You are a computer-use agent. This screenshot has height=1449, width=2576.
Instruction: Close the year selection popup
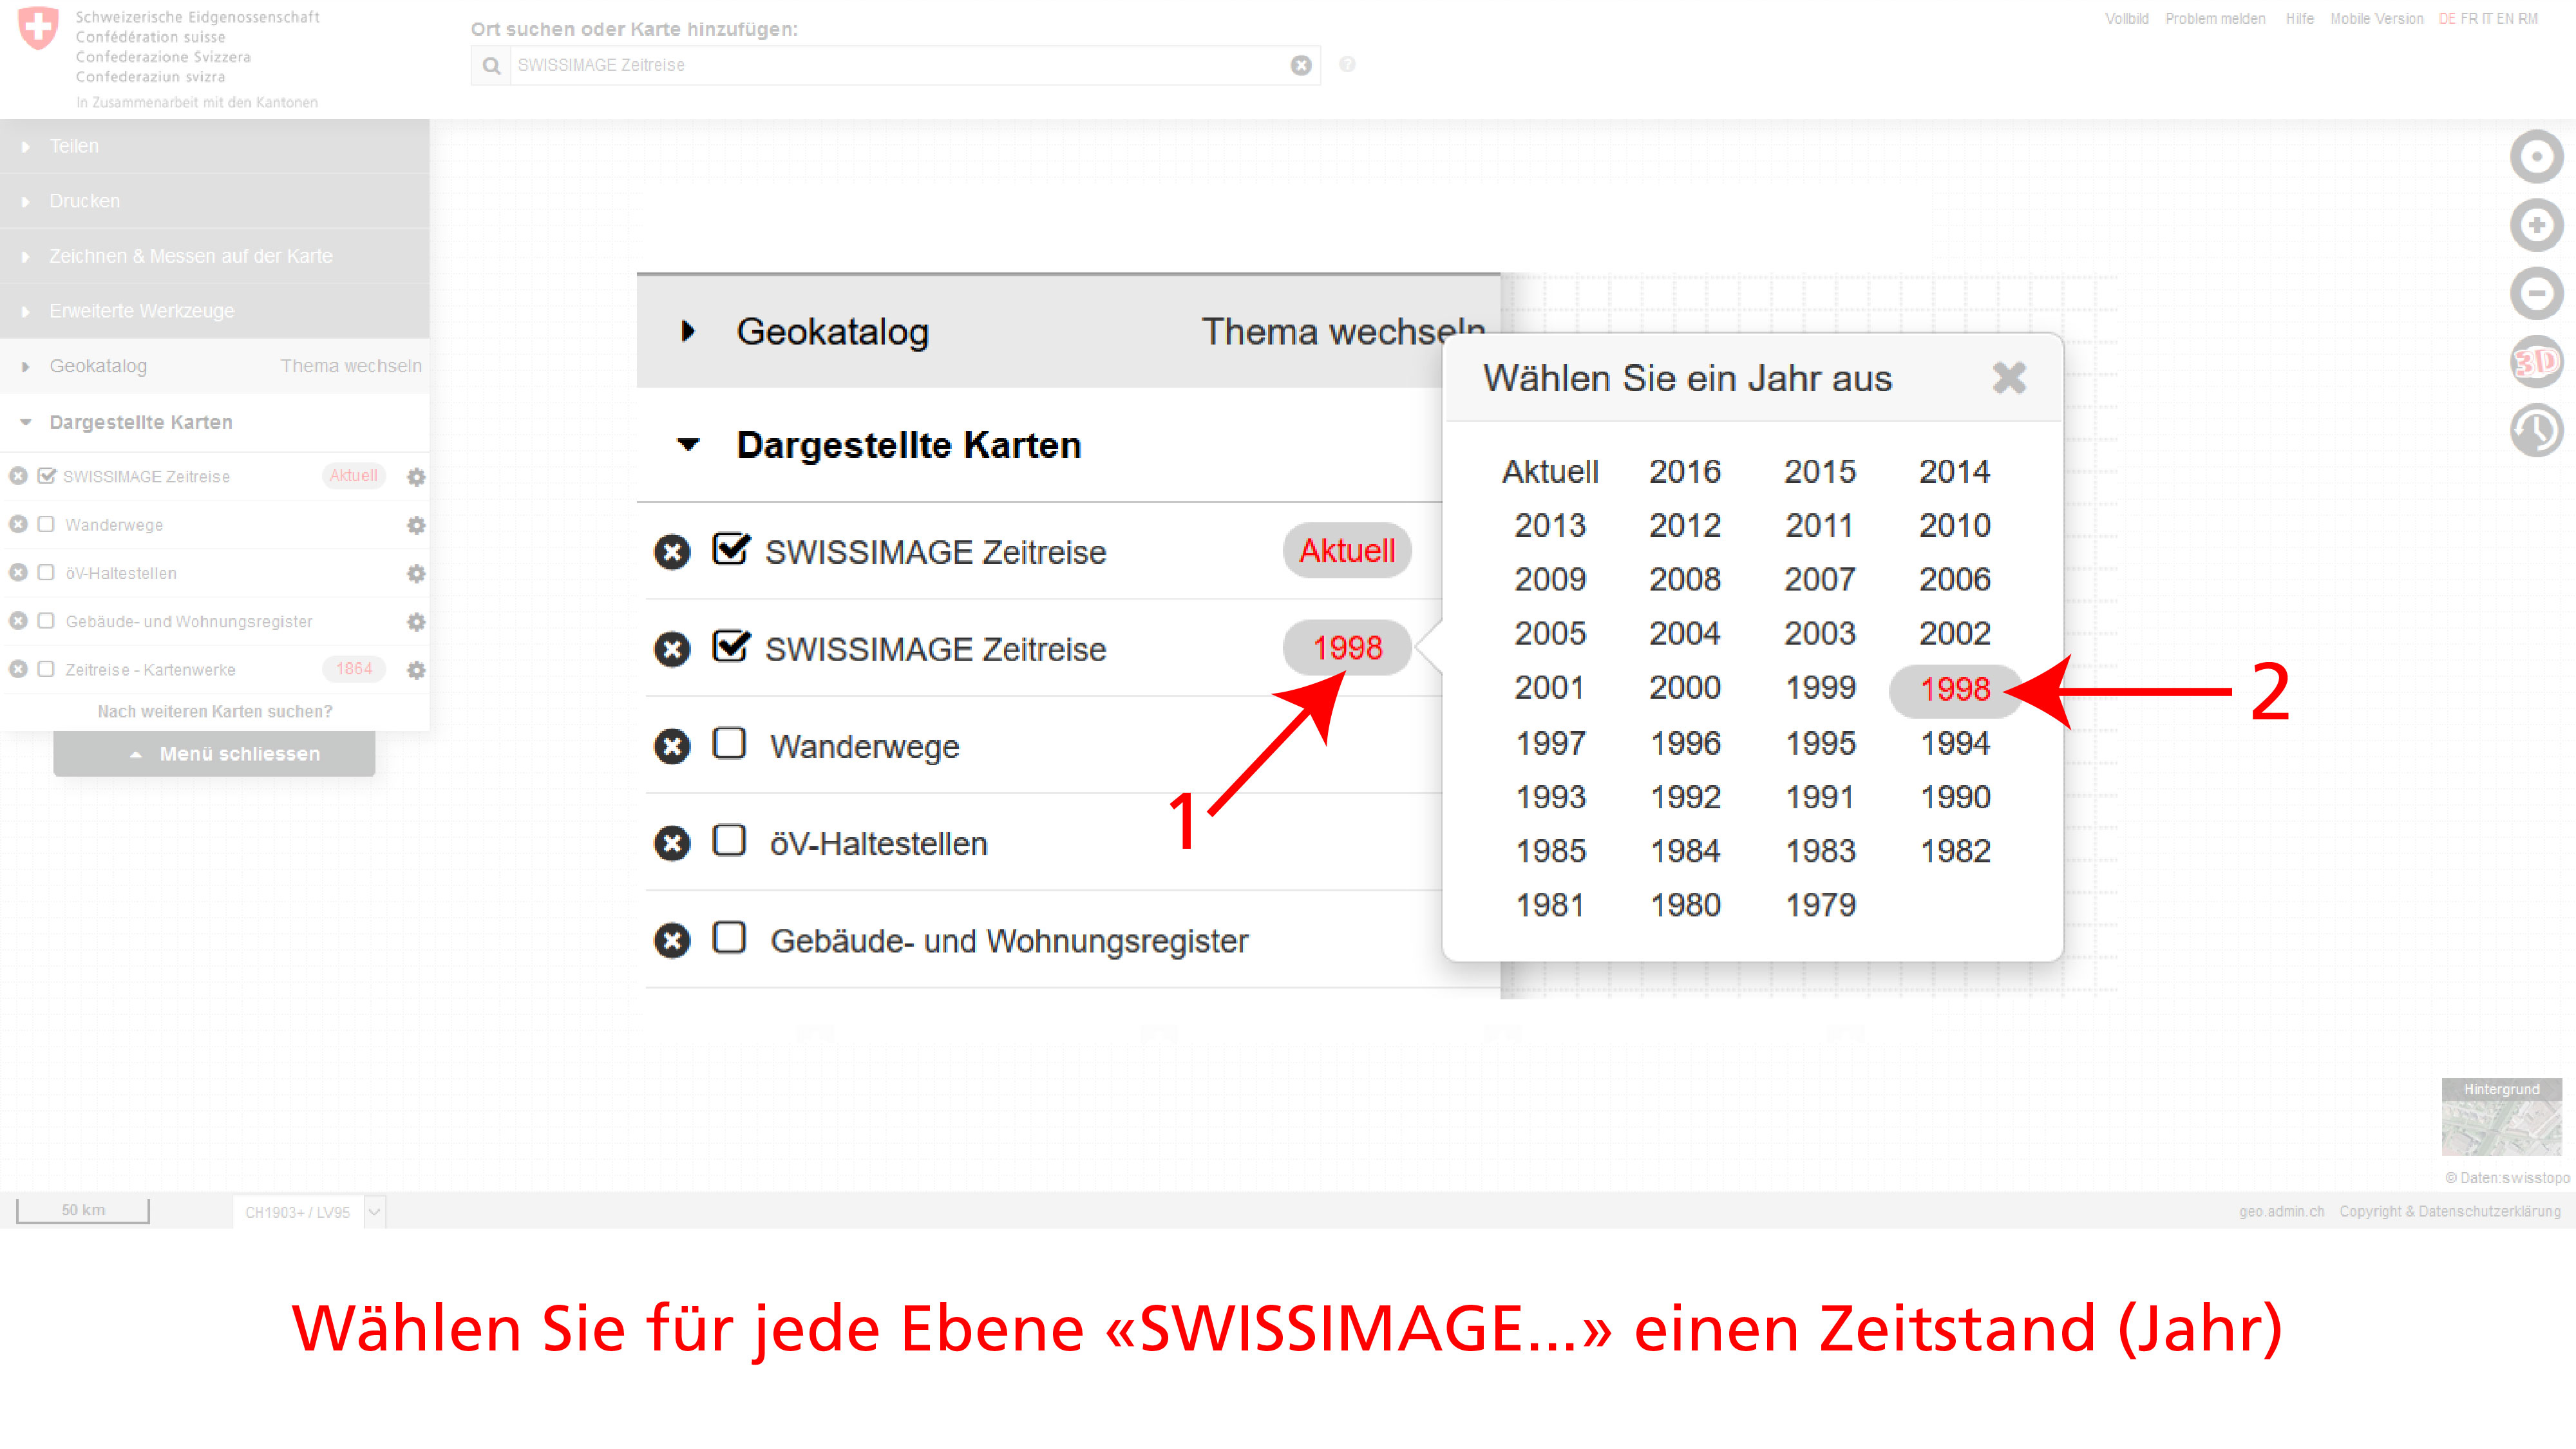pos(2009,378)
